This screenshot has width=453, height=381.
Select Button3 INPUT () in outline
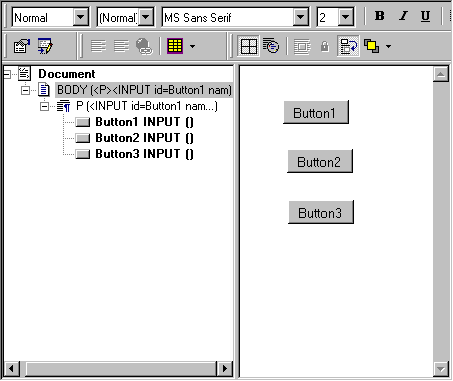[x=144, y=154]
